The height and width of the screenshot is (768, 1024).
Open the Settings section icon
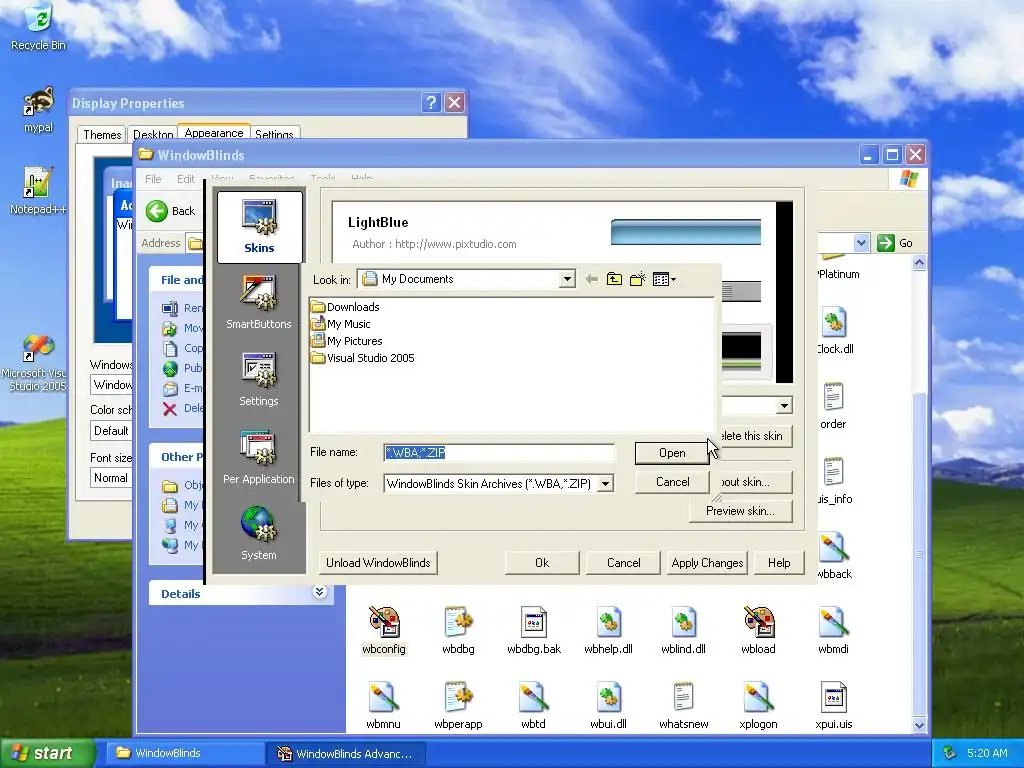[x=259, y=379]
